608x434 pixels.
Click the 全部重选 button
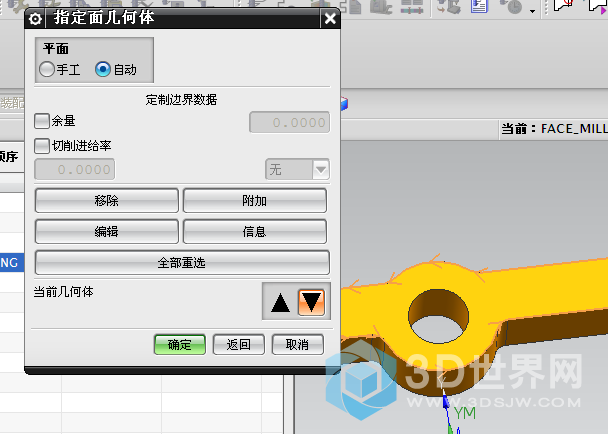point(182,263)
